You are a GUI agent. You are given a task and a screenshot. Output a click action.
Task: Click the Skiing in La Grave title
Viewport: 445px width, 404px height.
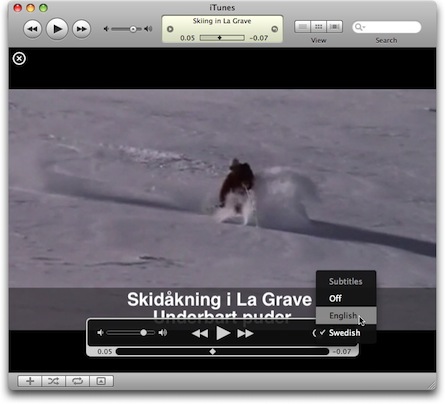tap(222, 21)
